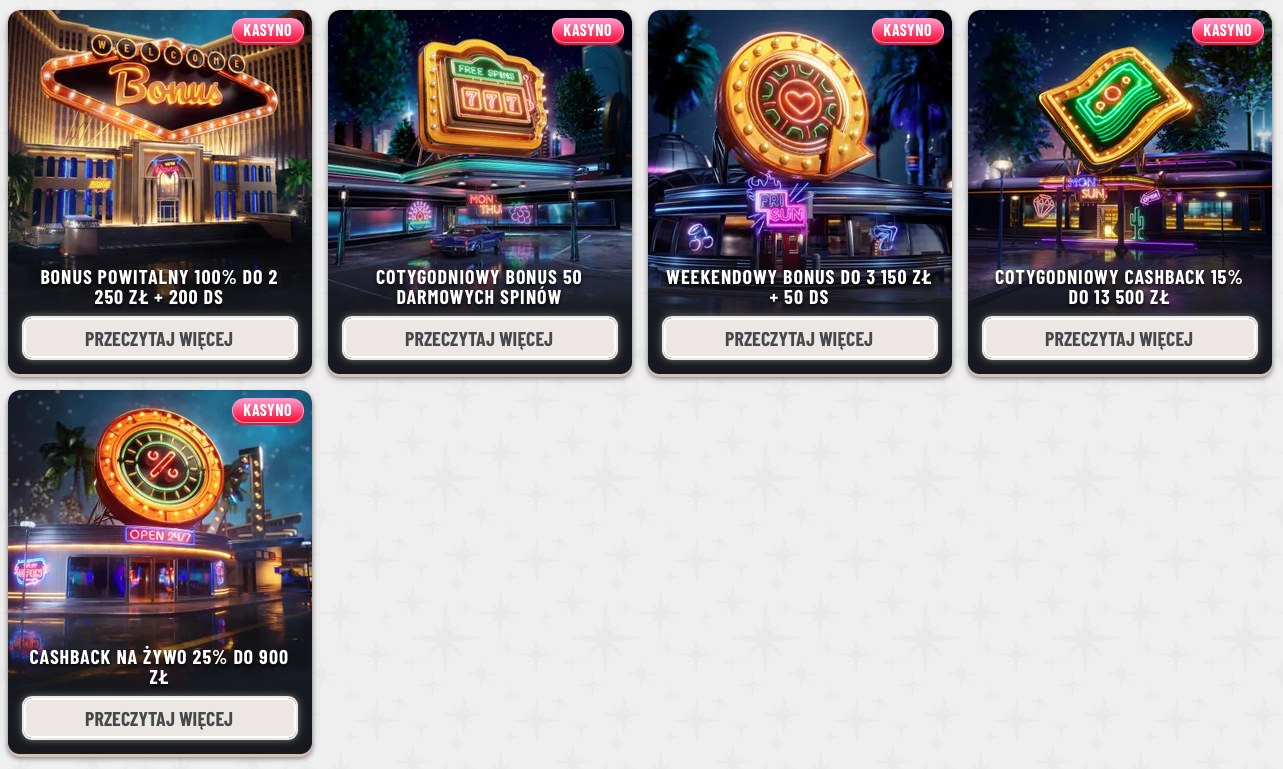Open Przeczytaj Więcej for 50 darmowych spinów
The width and height of the screenshot is (1283, 769).
point(480,339)
